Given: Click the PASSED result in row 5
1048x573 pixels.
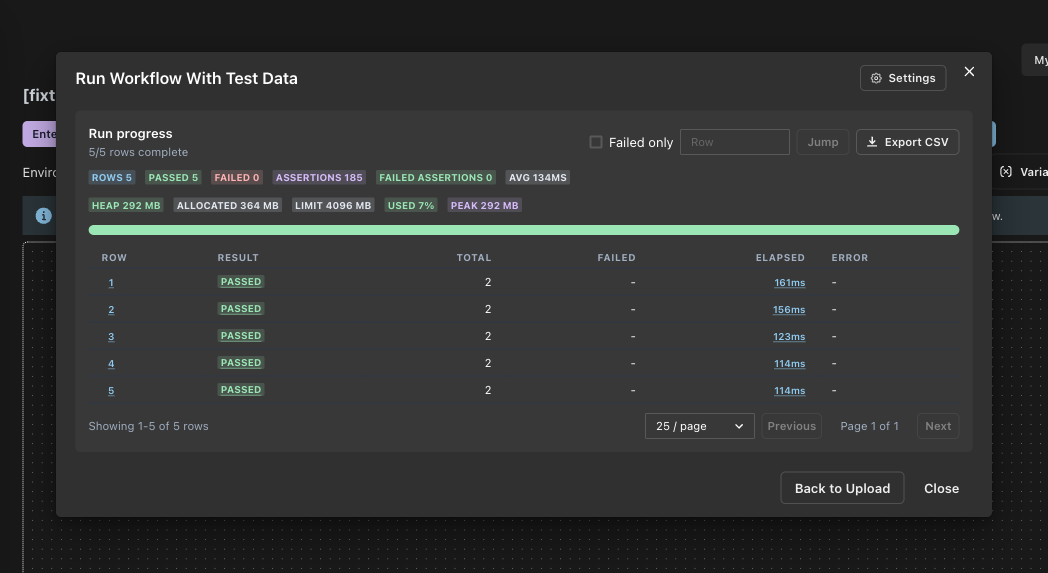Looking at the screenshot, I should pos(241,390).
